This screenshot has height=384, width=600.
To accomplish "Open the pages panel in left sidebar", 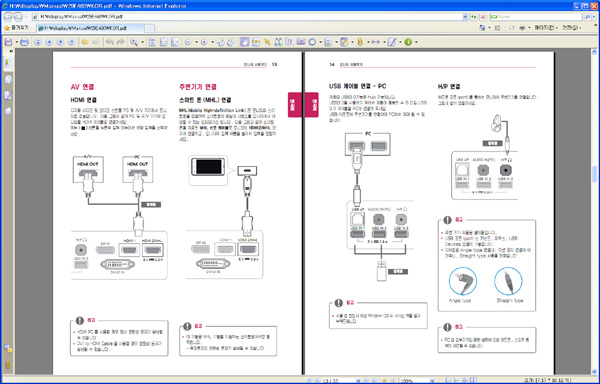I will tap(8, 79).
